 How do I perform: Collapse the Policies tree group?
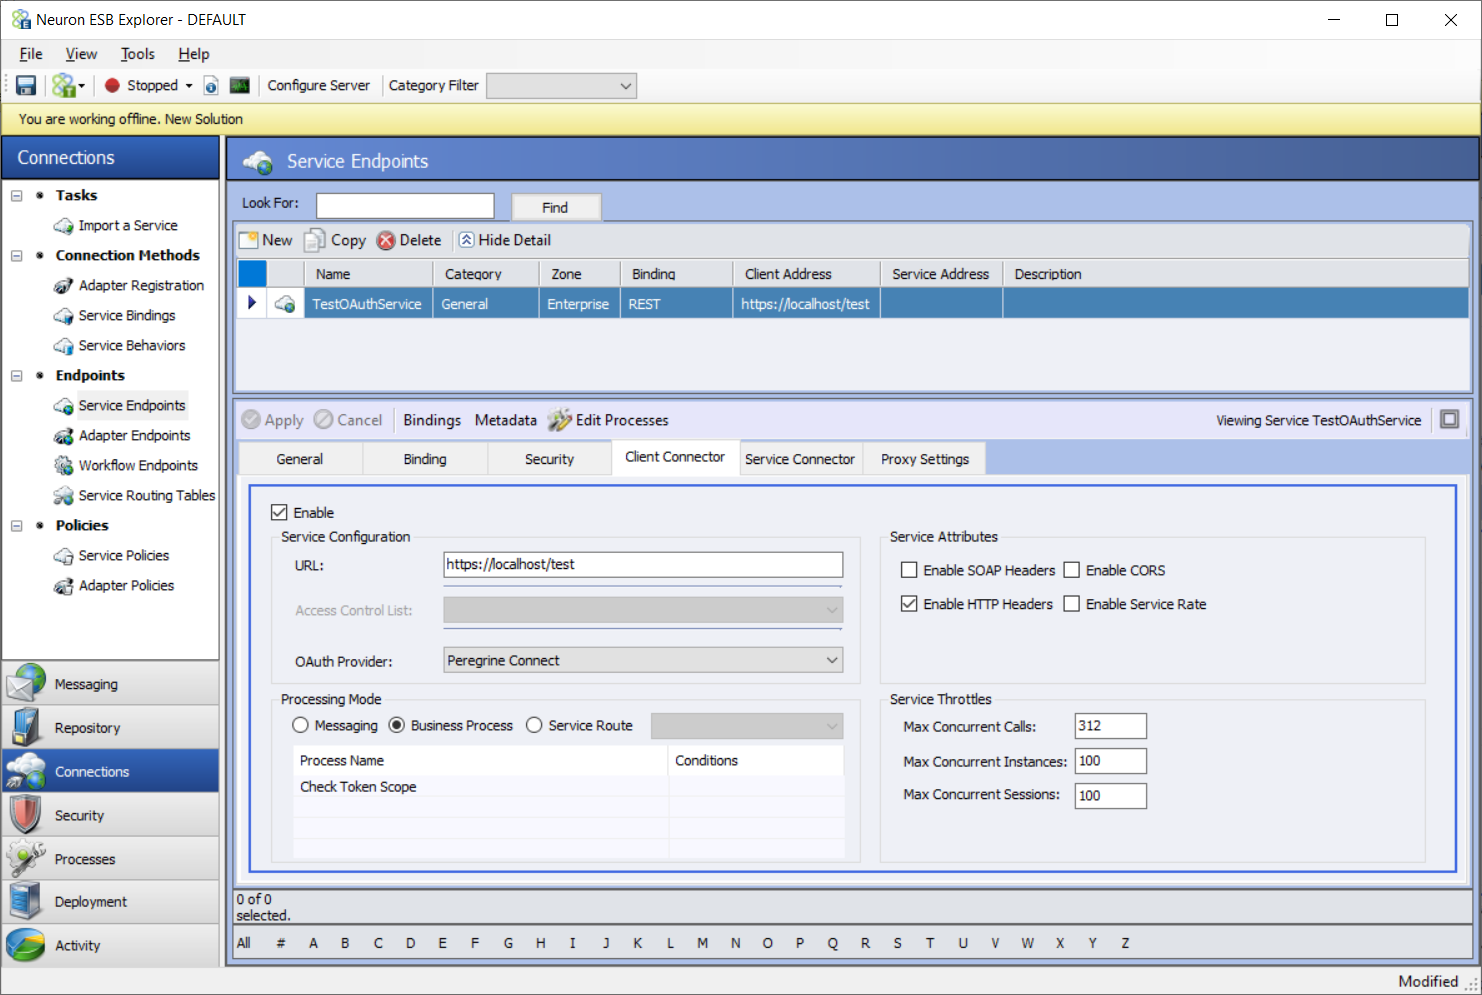click(17, 526)
